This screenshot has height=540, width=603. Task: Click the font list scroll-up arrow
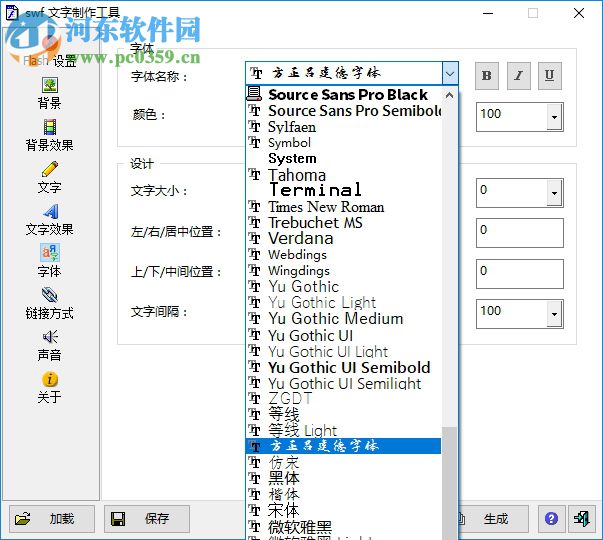(449, 95)
